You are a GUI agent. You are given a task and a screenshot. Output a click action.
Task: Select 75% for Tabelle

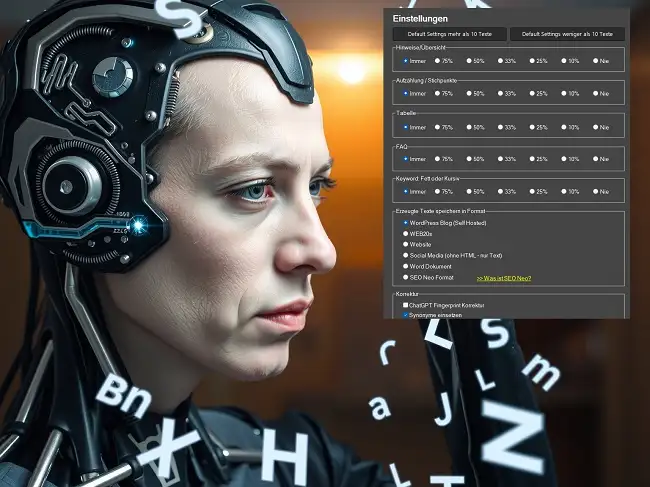437,127
